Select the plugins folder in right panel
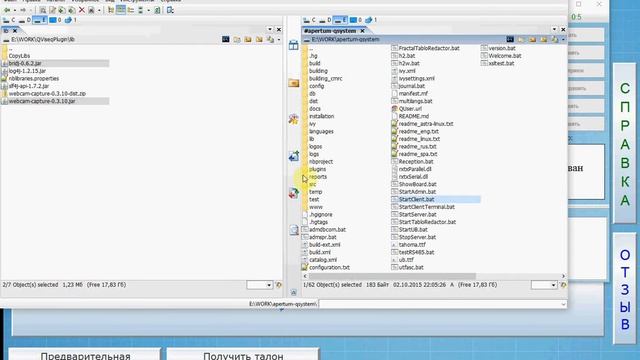The width and height of the screenshot is (640, 360). click(317, 169)
